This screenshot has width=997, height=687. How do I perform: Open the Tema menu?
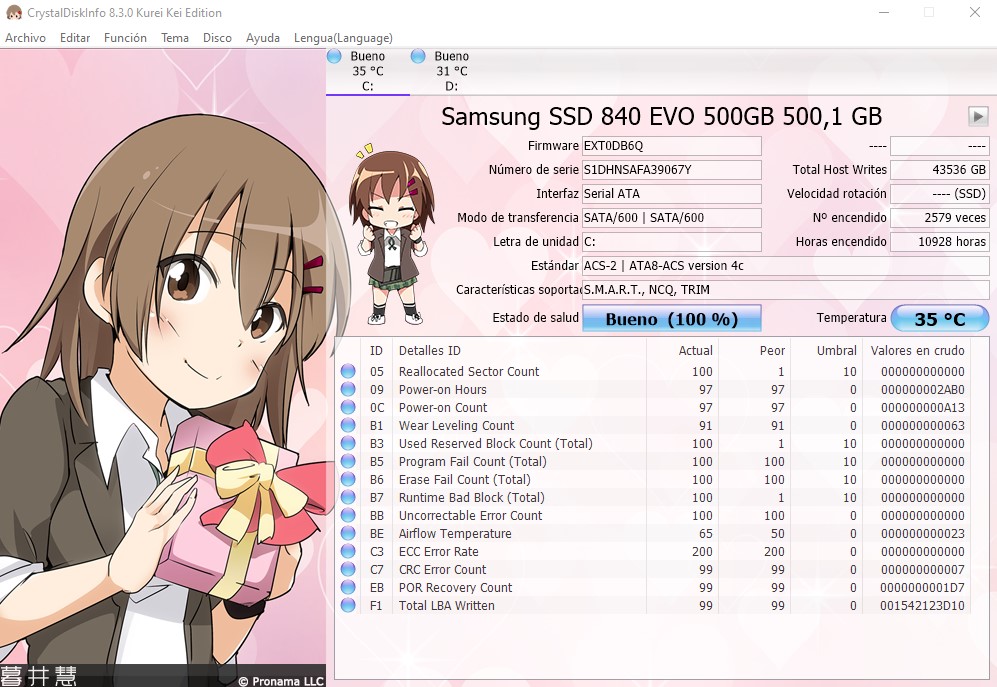pos(175,38)
